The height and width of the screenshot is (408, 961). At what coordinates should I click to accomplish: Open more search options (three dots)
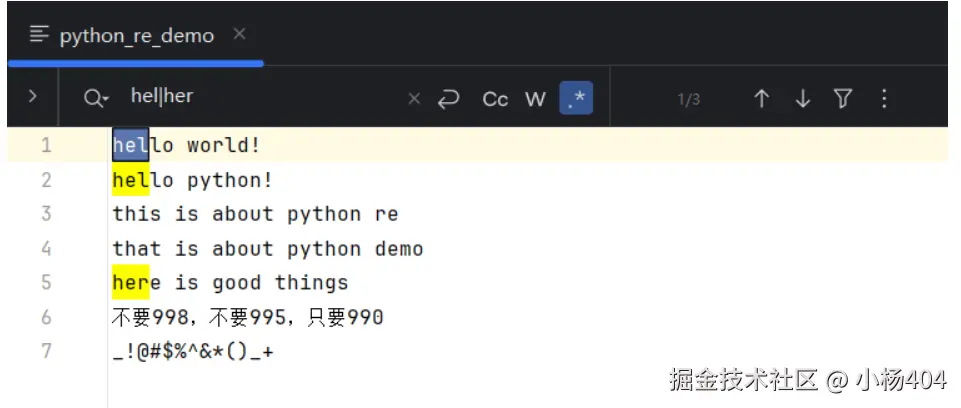pyautogui.click(x=884, y=98)
